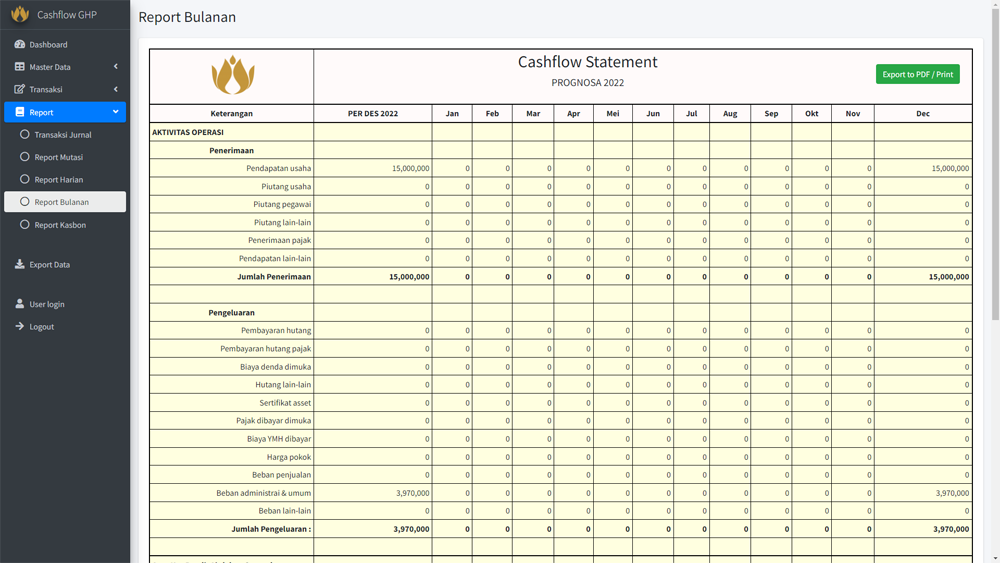The image size is (1000, 563).
Task: Click the Dashboard gauge icon
Action: (19, 44)
